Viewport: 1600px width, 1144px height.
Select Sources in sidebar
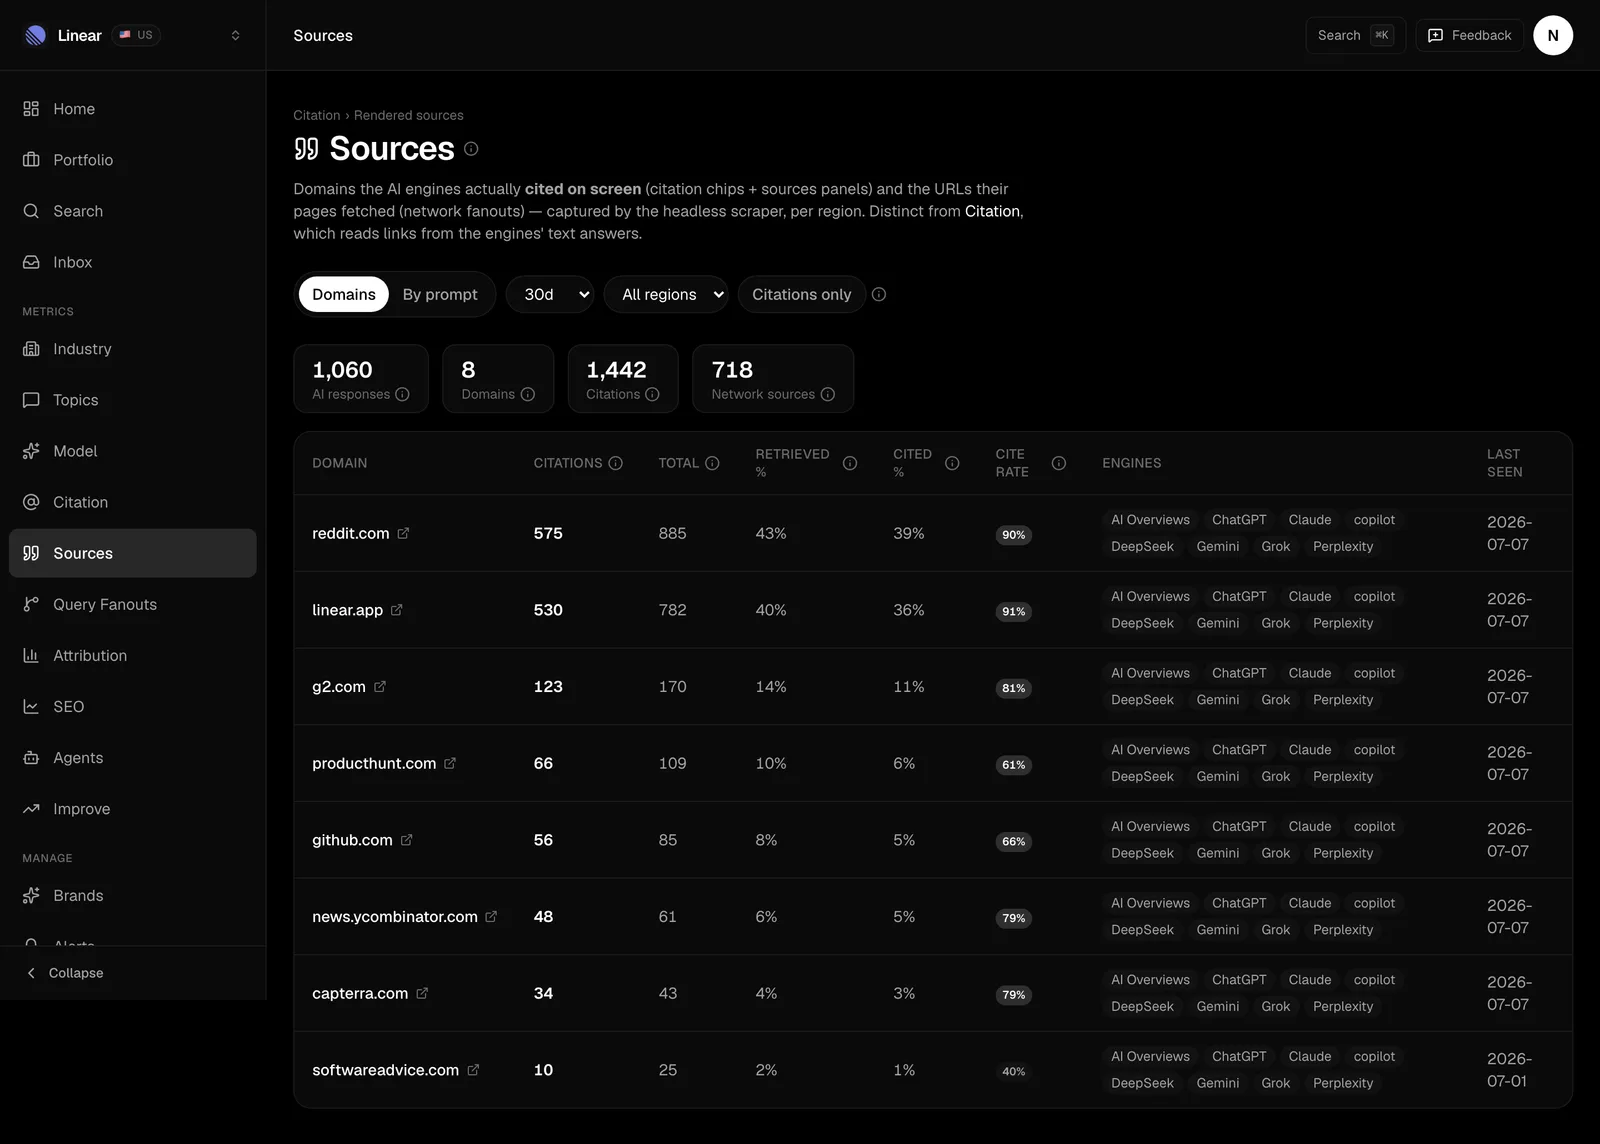pos(133,553)
